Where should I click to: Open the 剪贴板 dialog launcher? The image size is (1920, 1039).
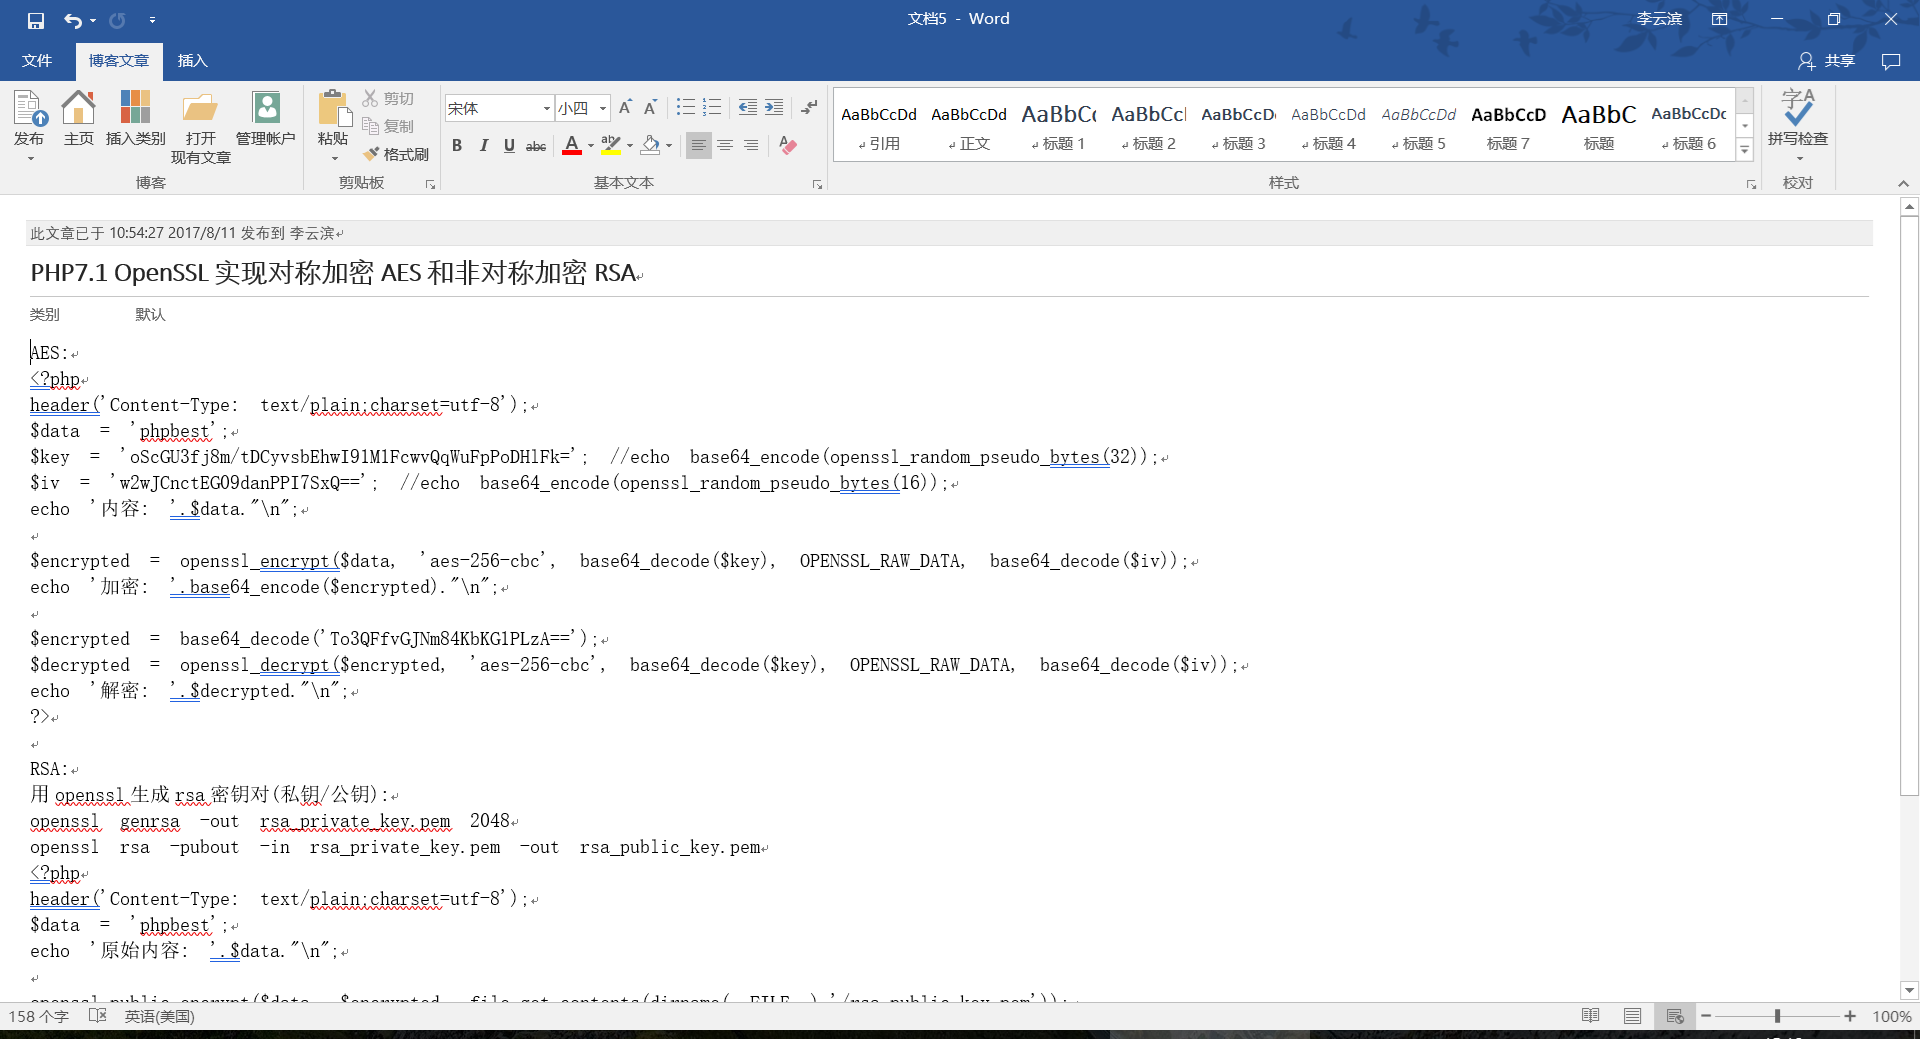click(430, 184)
